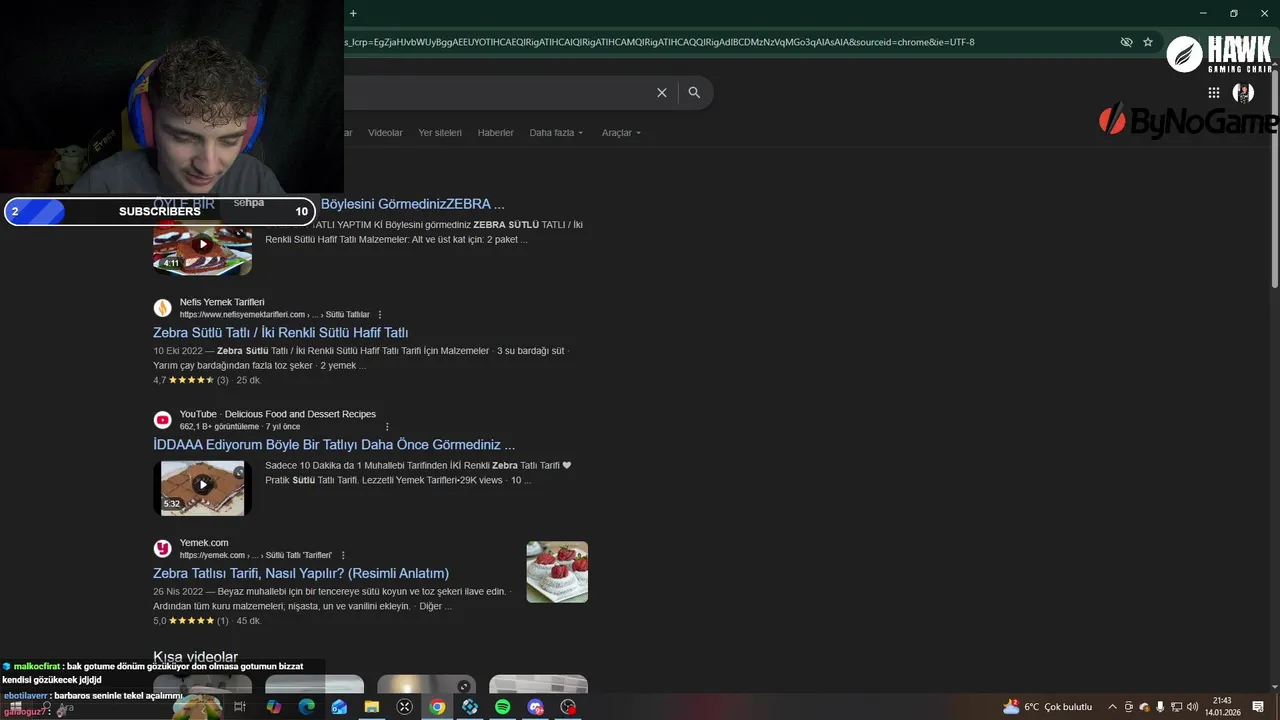
Task: Open the weather widget showing 6°C Çok bulutlu
Action: click(1047, 707)
